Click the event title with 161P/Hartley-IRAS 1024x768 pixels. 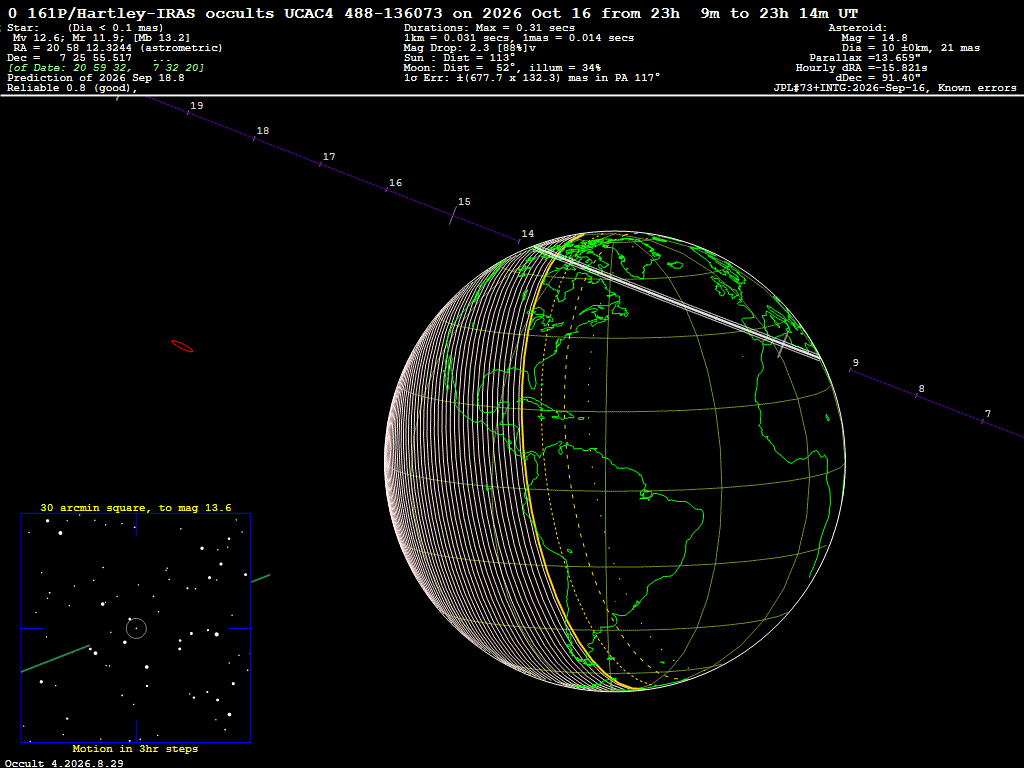pyautogui.click(x=433, y=13)
